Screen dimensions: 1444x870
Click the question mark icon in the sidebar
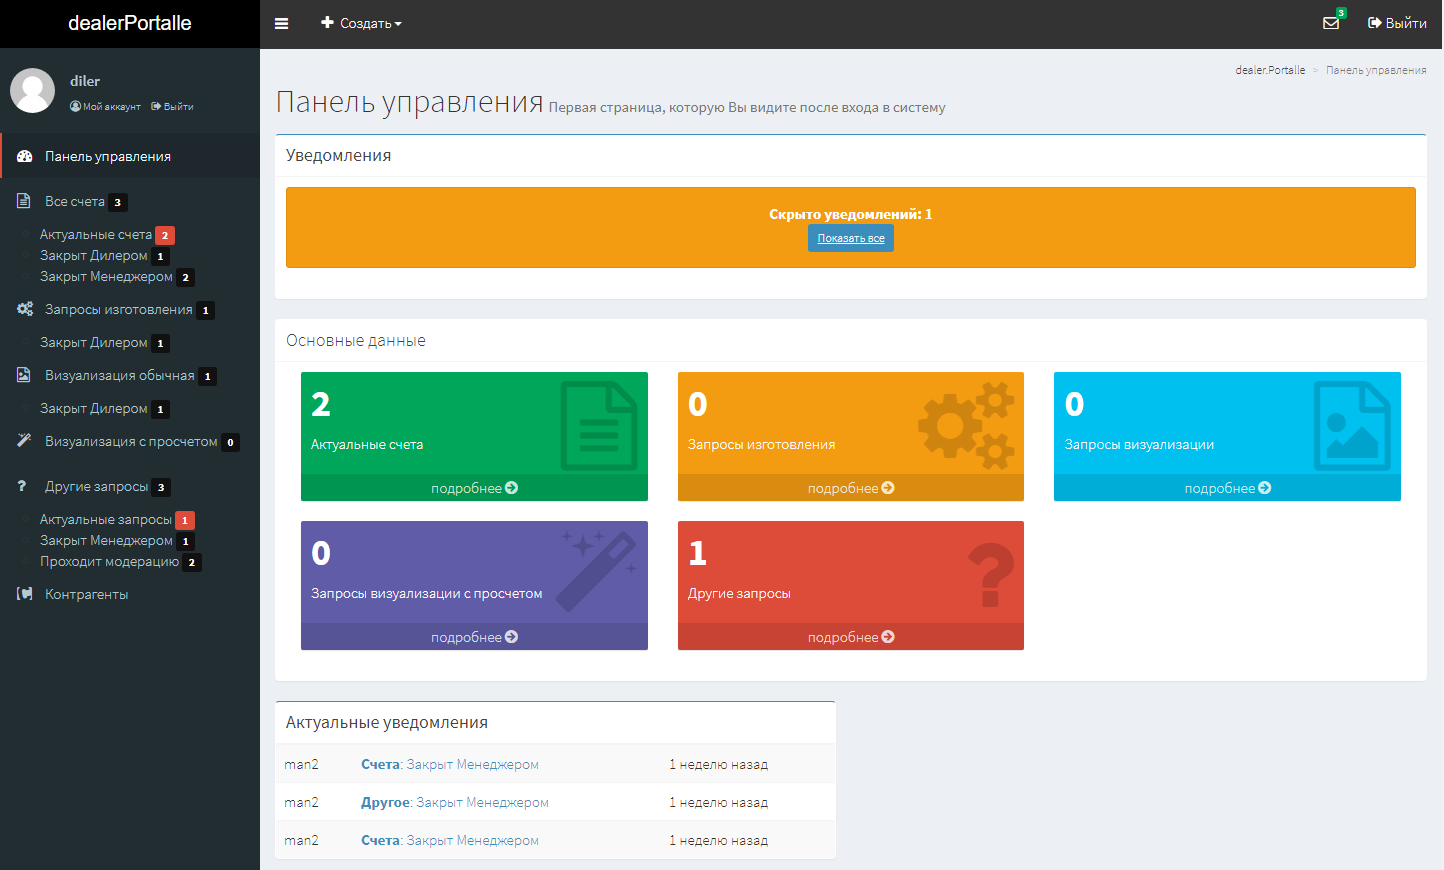point(22,486)
